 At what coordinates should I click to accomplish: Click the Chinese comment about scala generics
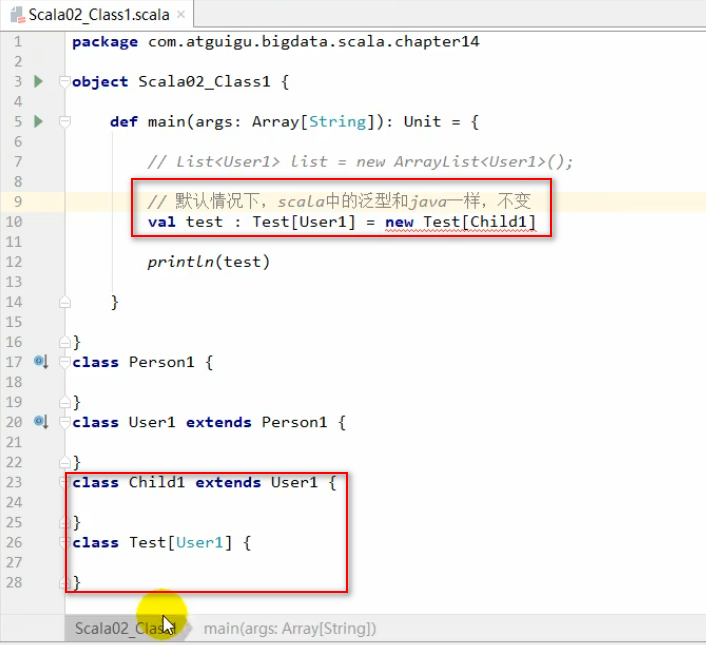(x=339, y=201)
